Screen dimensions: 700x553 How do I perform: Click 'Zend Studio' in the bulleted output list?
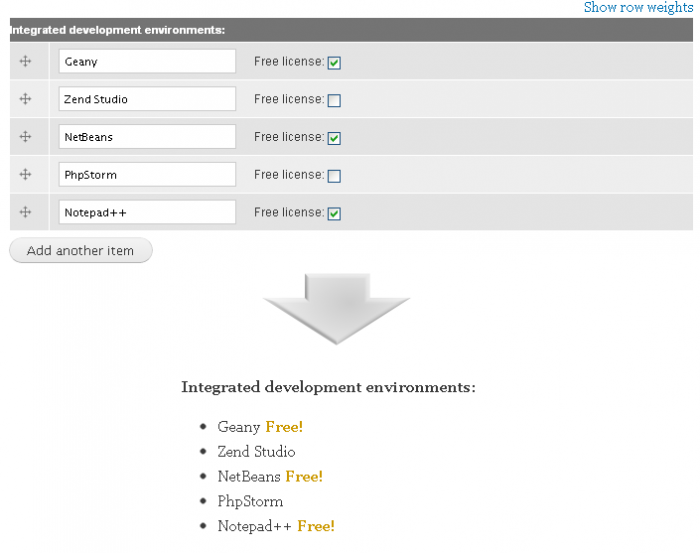coord(256,452)
